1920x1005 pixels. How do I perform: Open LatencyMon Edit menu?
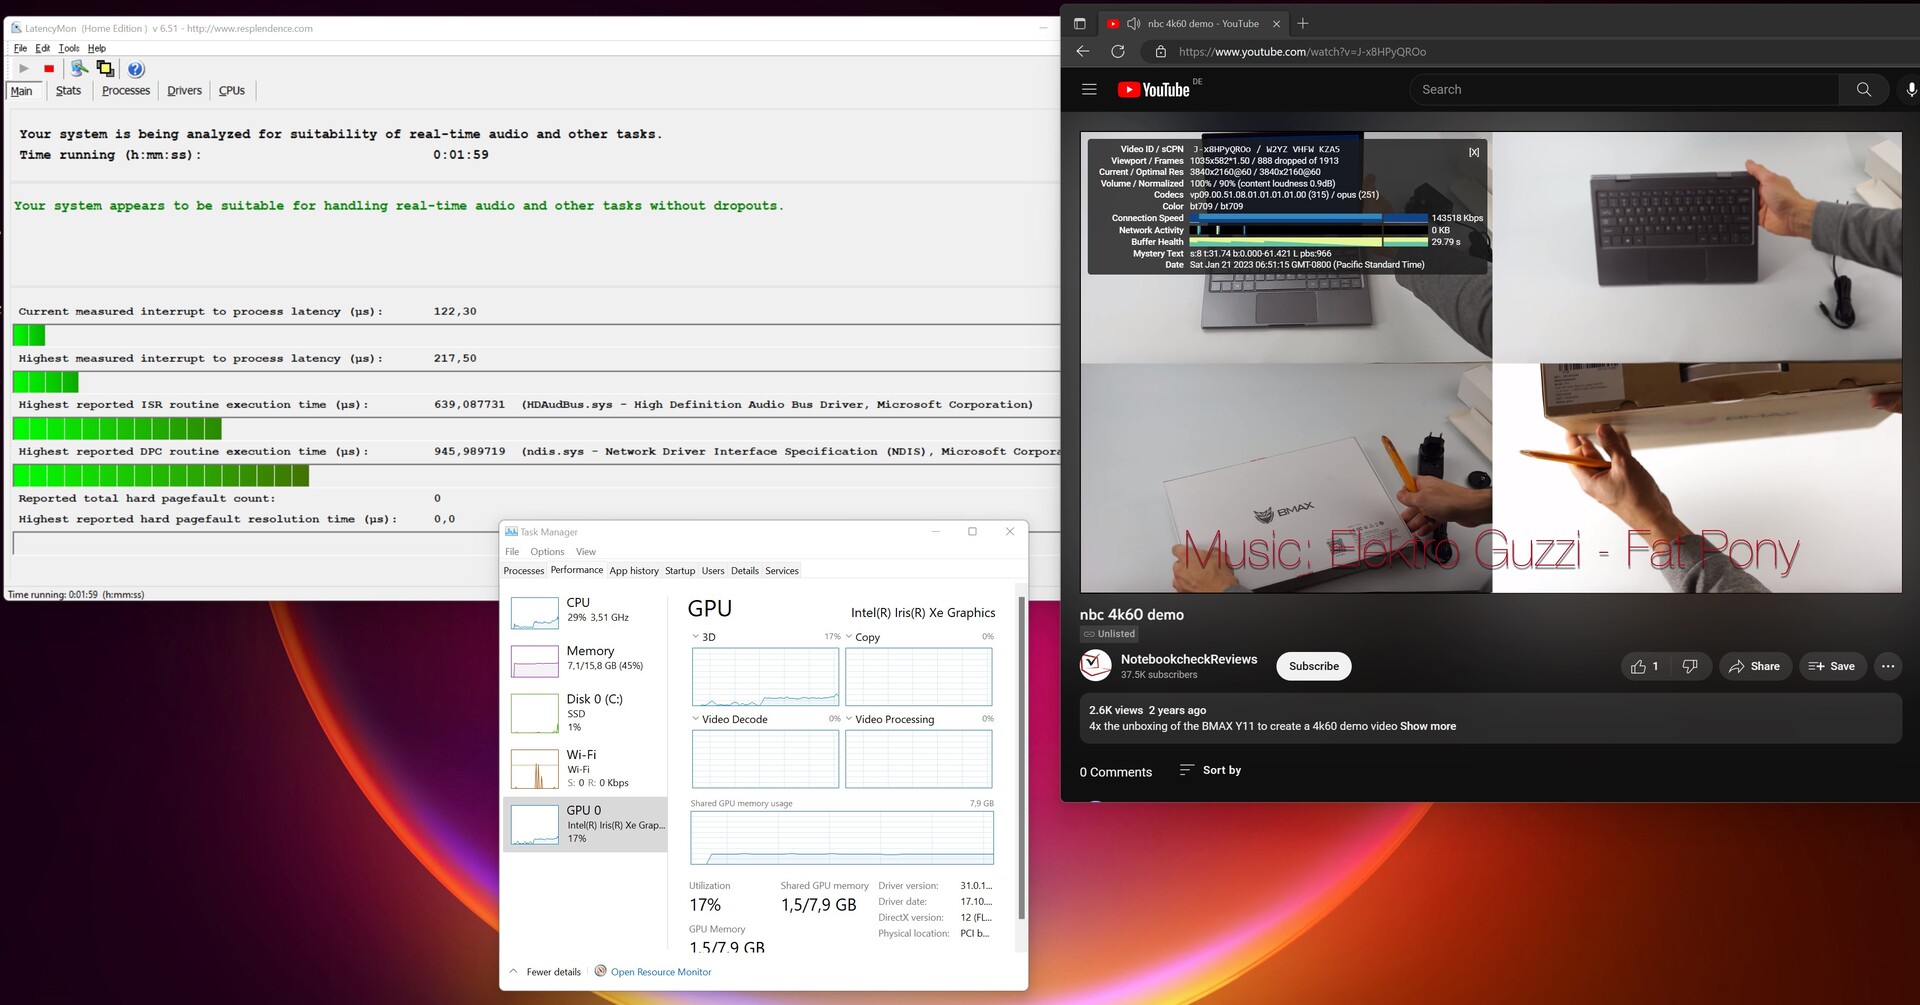(x=43, y=48)
